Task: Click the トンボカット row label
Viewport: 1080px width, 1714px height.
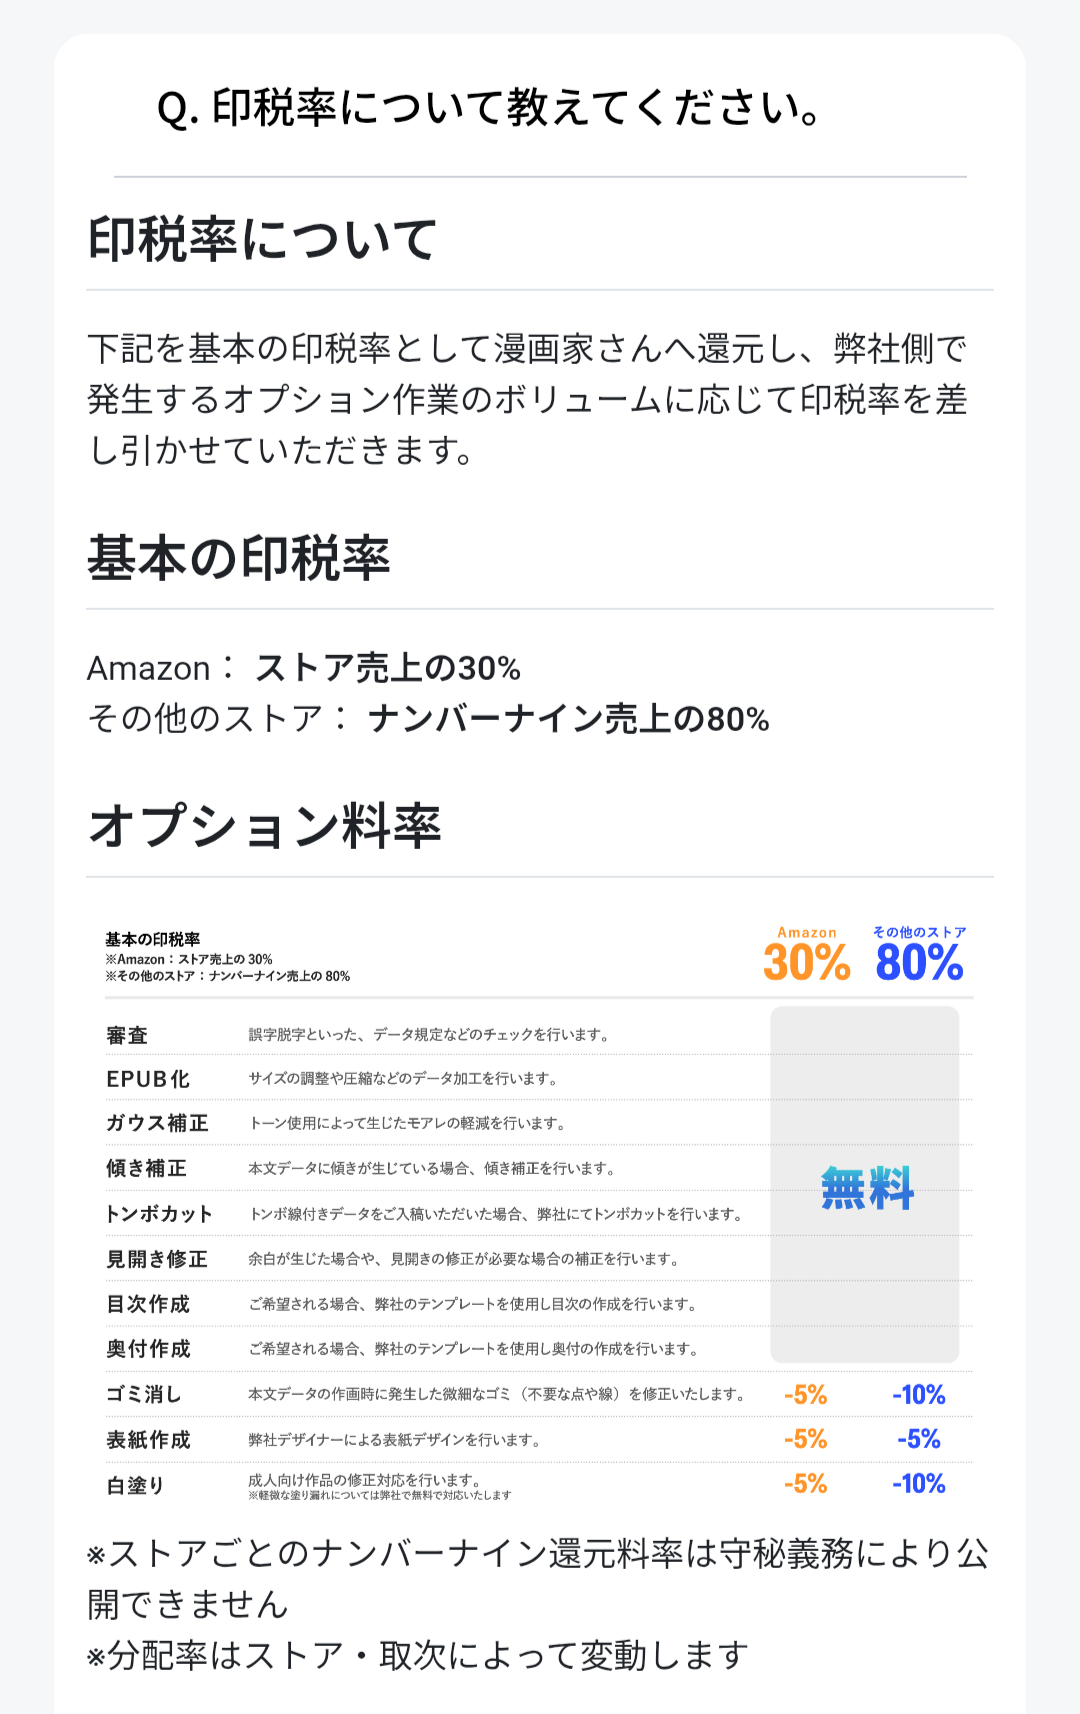Action: [x=160, y=1214]
